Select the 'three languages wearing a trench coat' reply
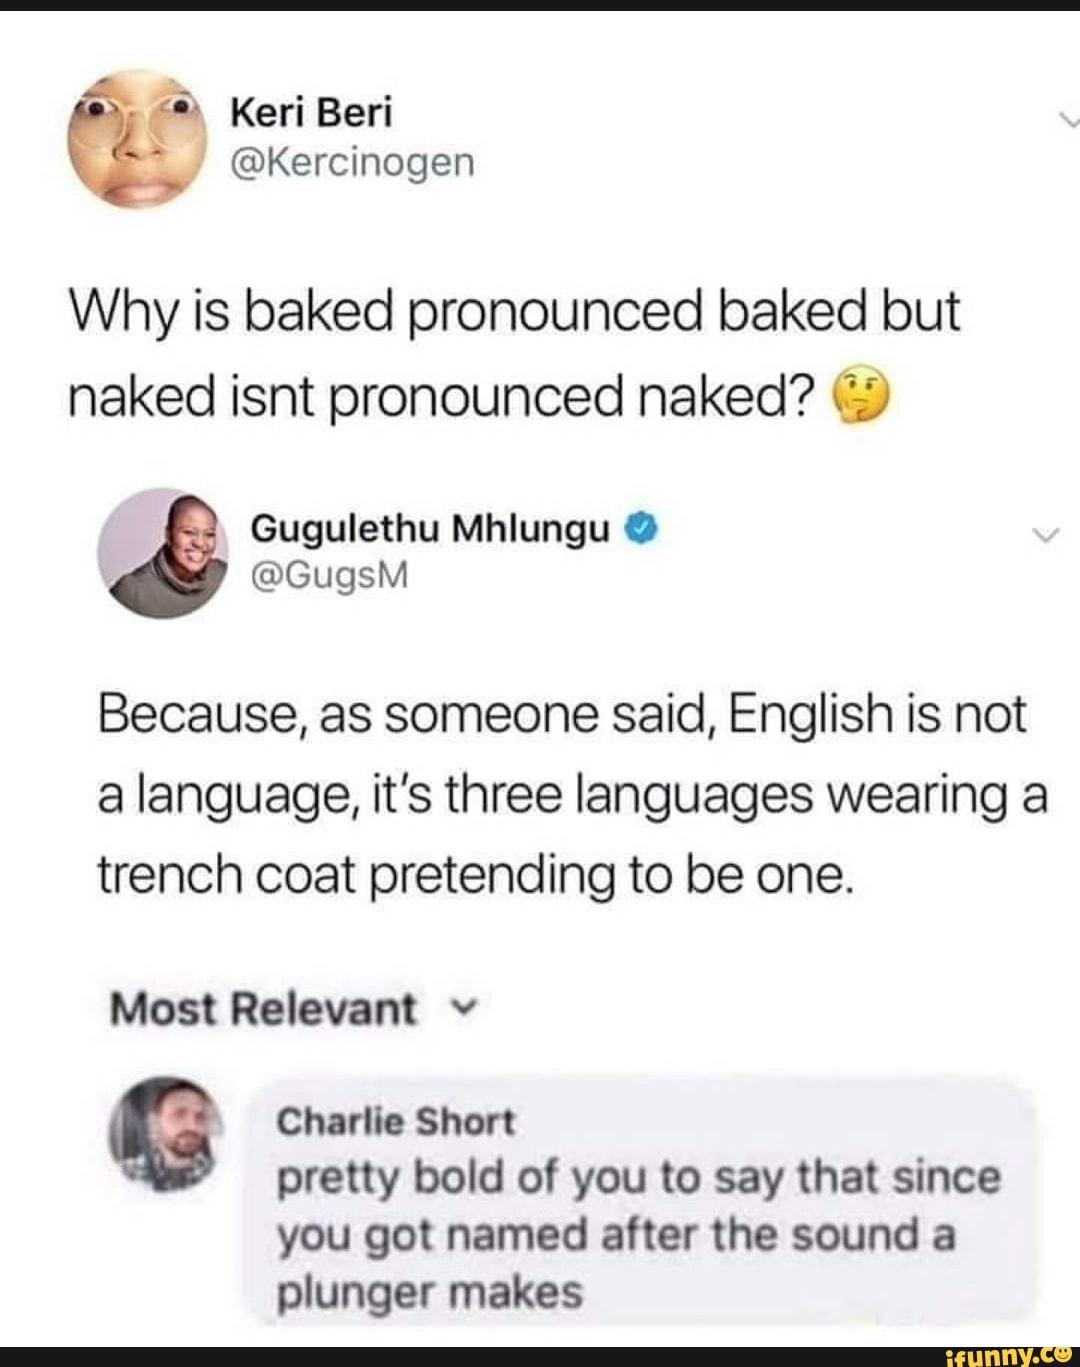1080x1367 pixels. coord(572,796)
